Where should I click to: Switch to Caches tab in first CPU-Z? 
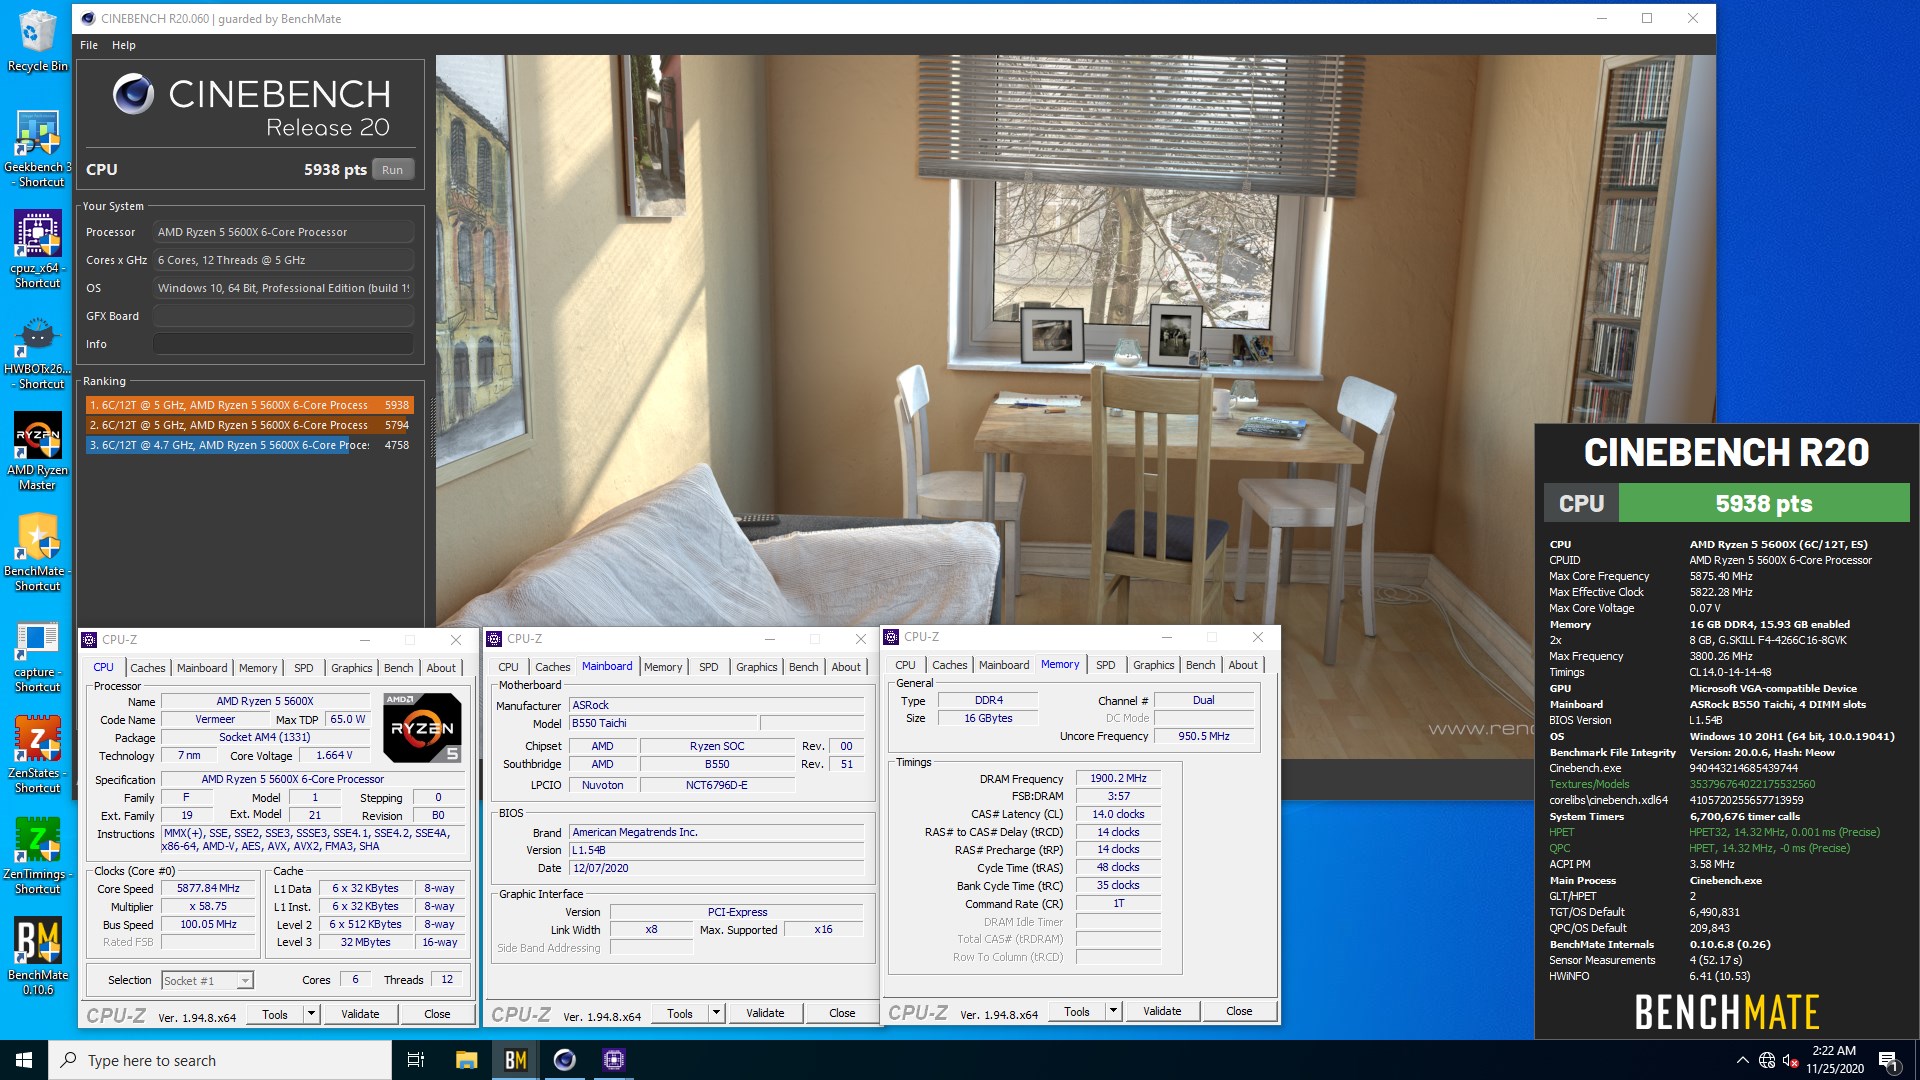click(x=148, y=668)
